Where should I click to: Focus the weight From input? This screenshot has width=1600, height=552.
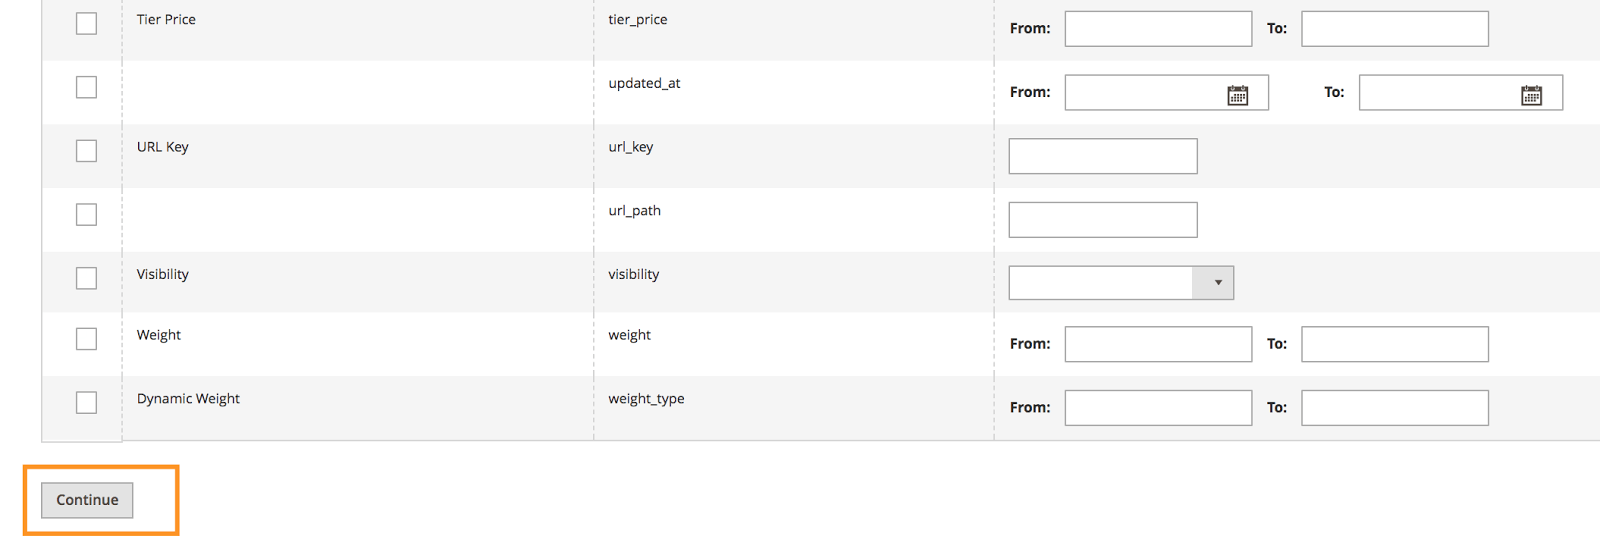(x=1158, y=344)
